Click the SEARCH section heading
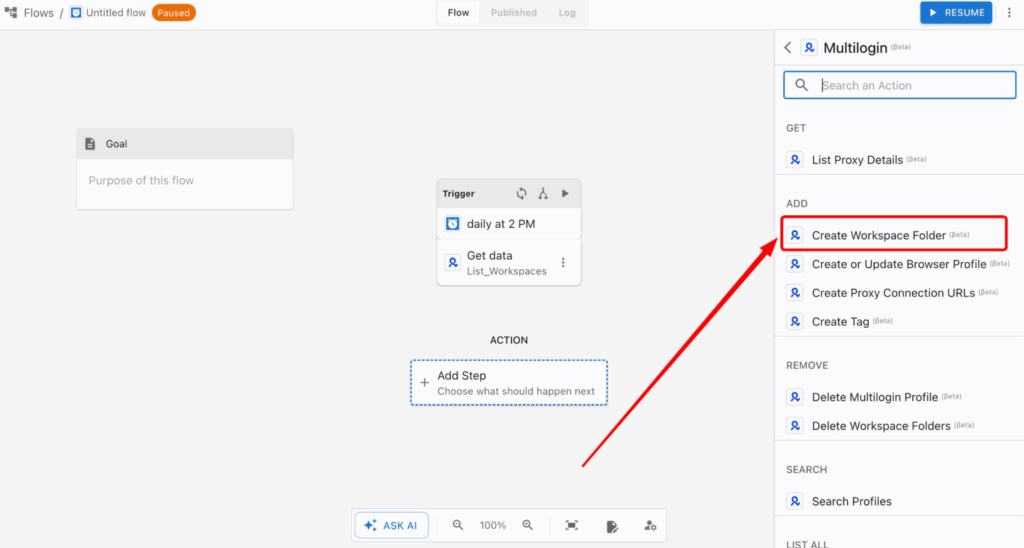Image resolution: width=1024 pixels, height=548 pixels. coord(807,470)
